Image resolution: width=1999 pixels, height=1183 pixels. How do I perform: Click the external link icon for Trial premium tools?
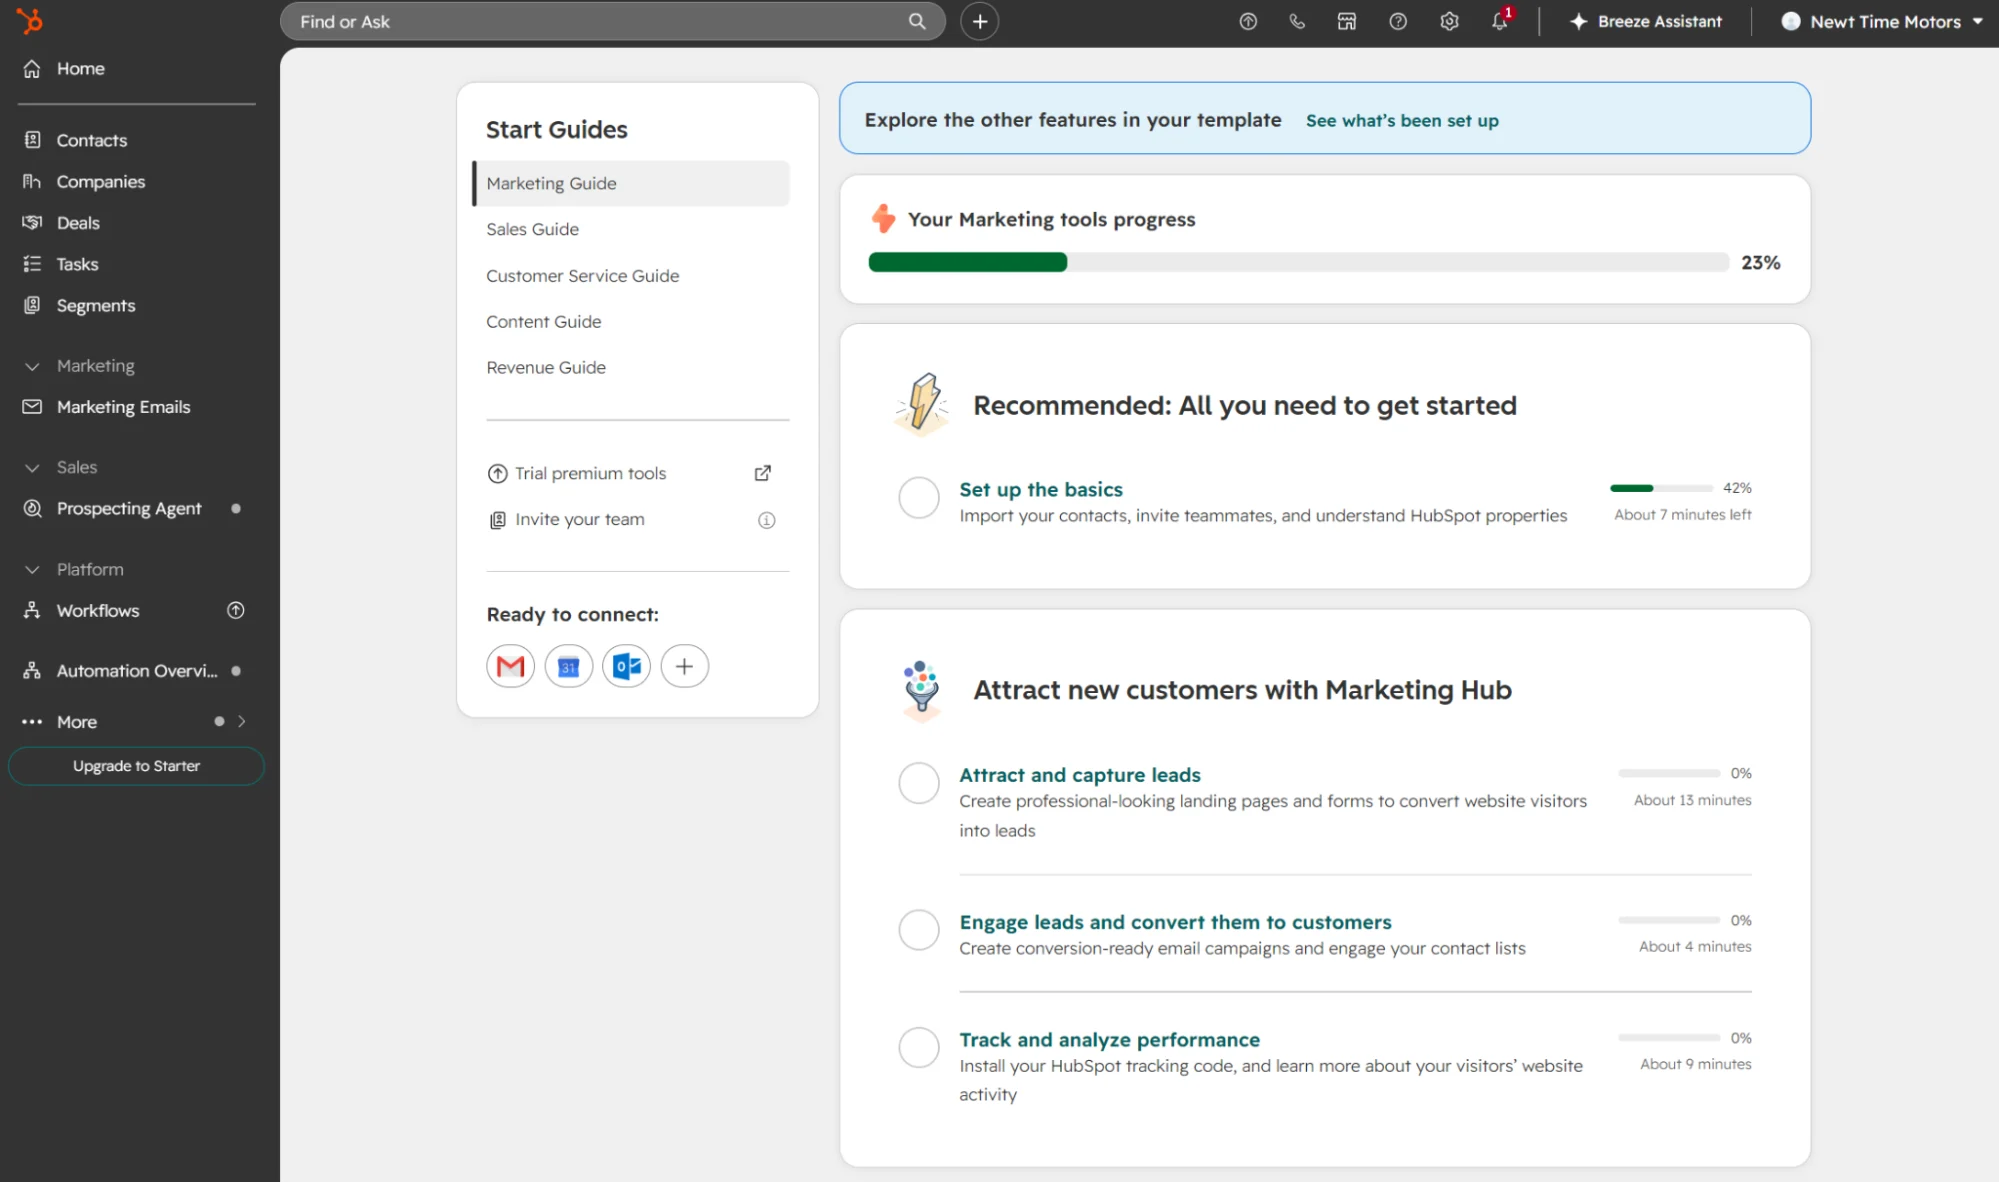tap(762, 473)
